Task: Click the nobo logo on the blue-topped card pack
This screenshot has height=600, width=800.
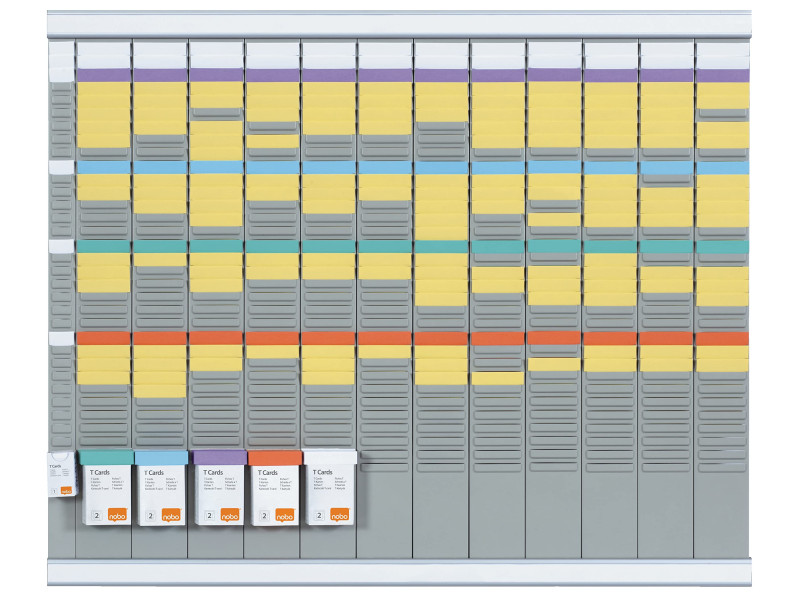Action: pos(171,515)
